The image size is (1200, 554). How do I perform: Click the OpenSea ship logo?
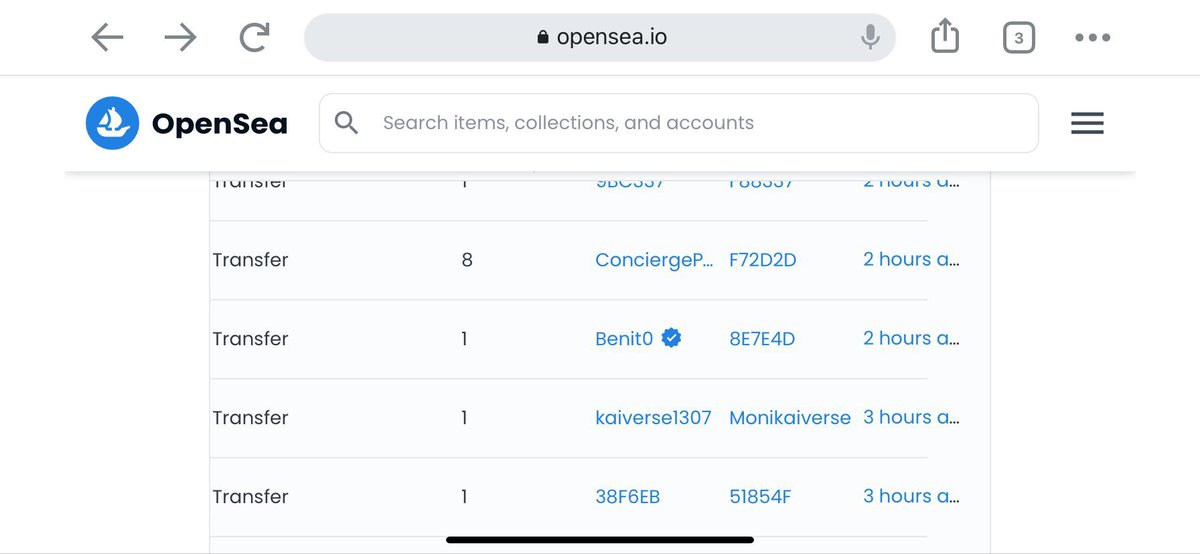pos(112,123)
